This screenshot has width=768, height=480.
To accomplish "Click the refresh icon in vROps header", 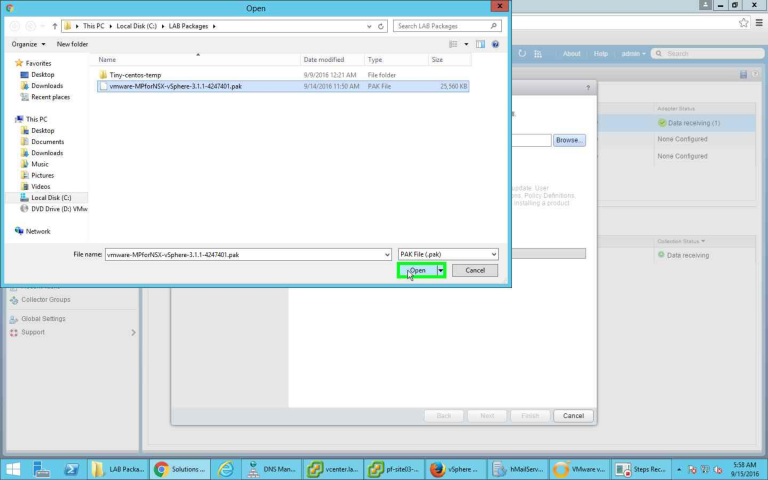I will [x=522, y=53].
